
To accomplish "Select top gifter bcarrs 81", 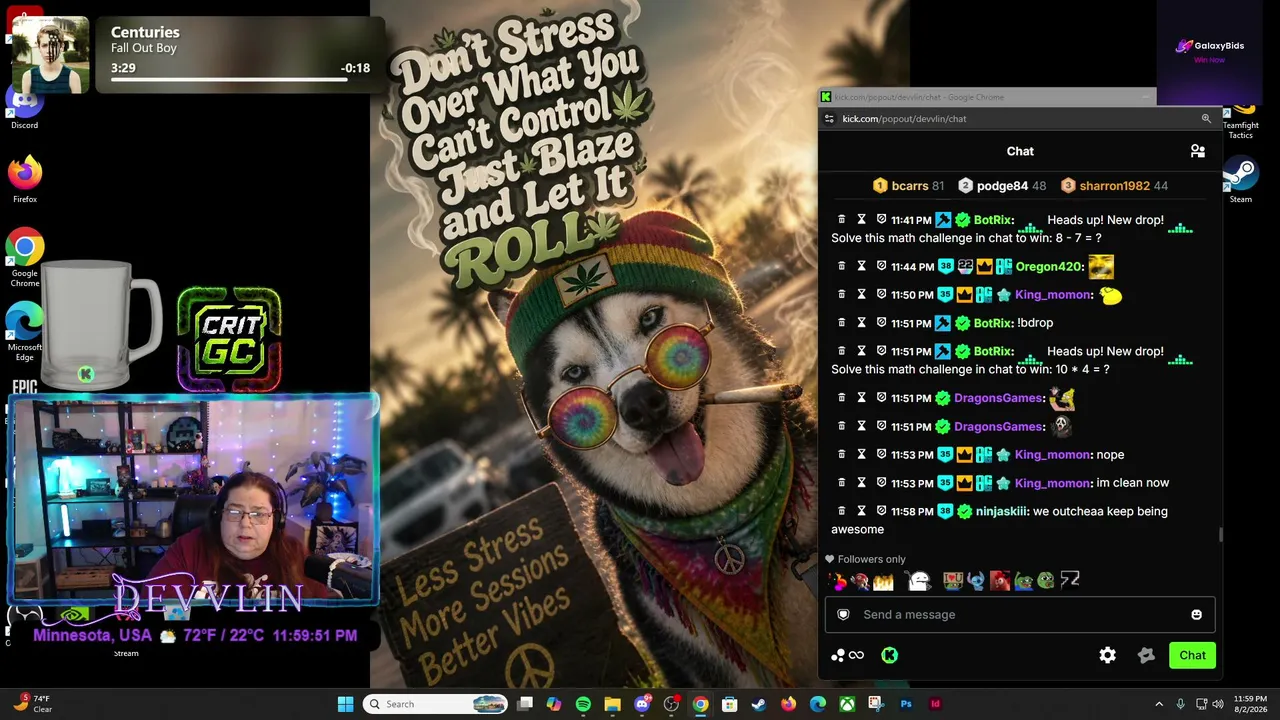I will [x=908, y=186].
